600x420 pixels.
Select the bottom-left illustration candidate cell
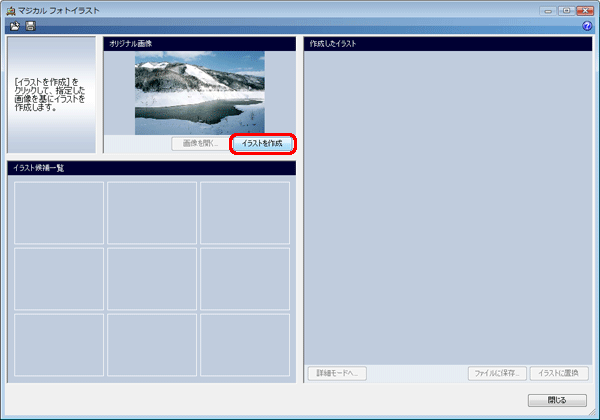pos(59,344)
